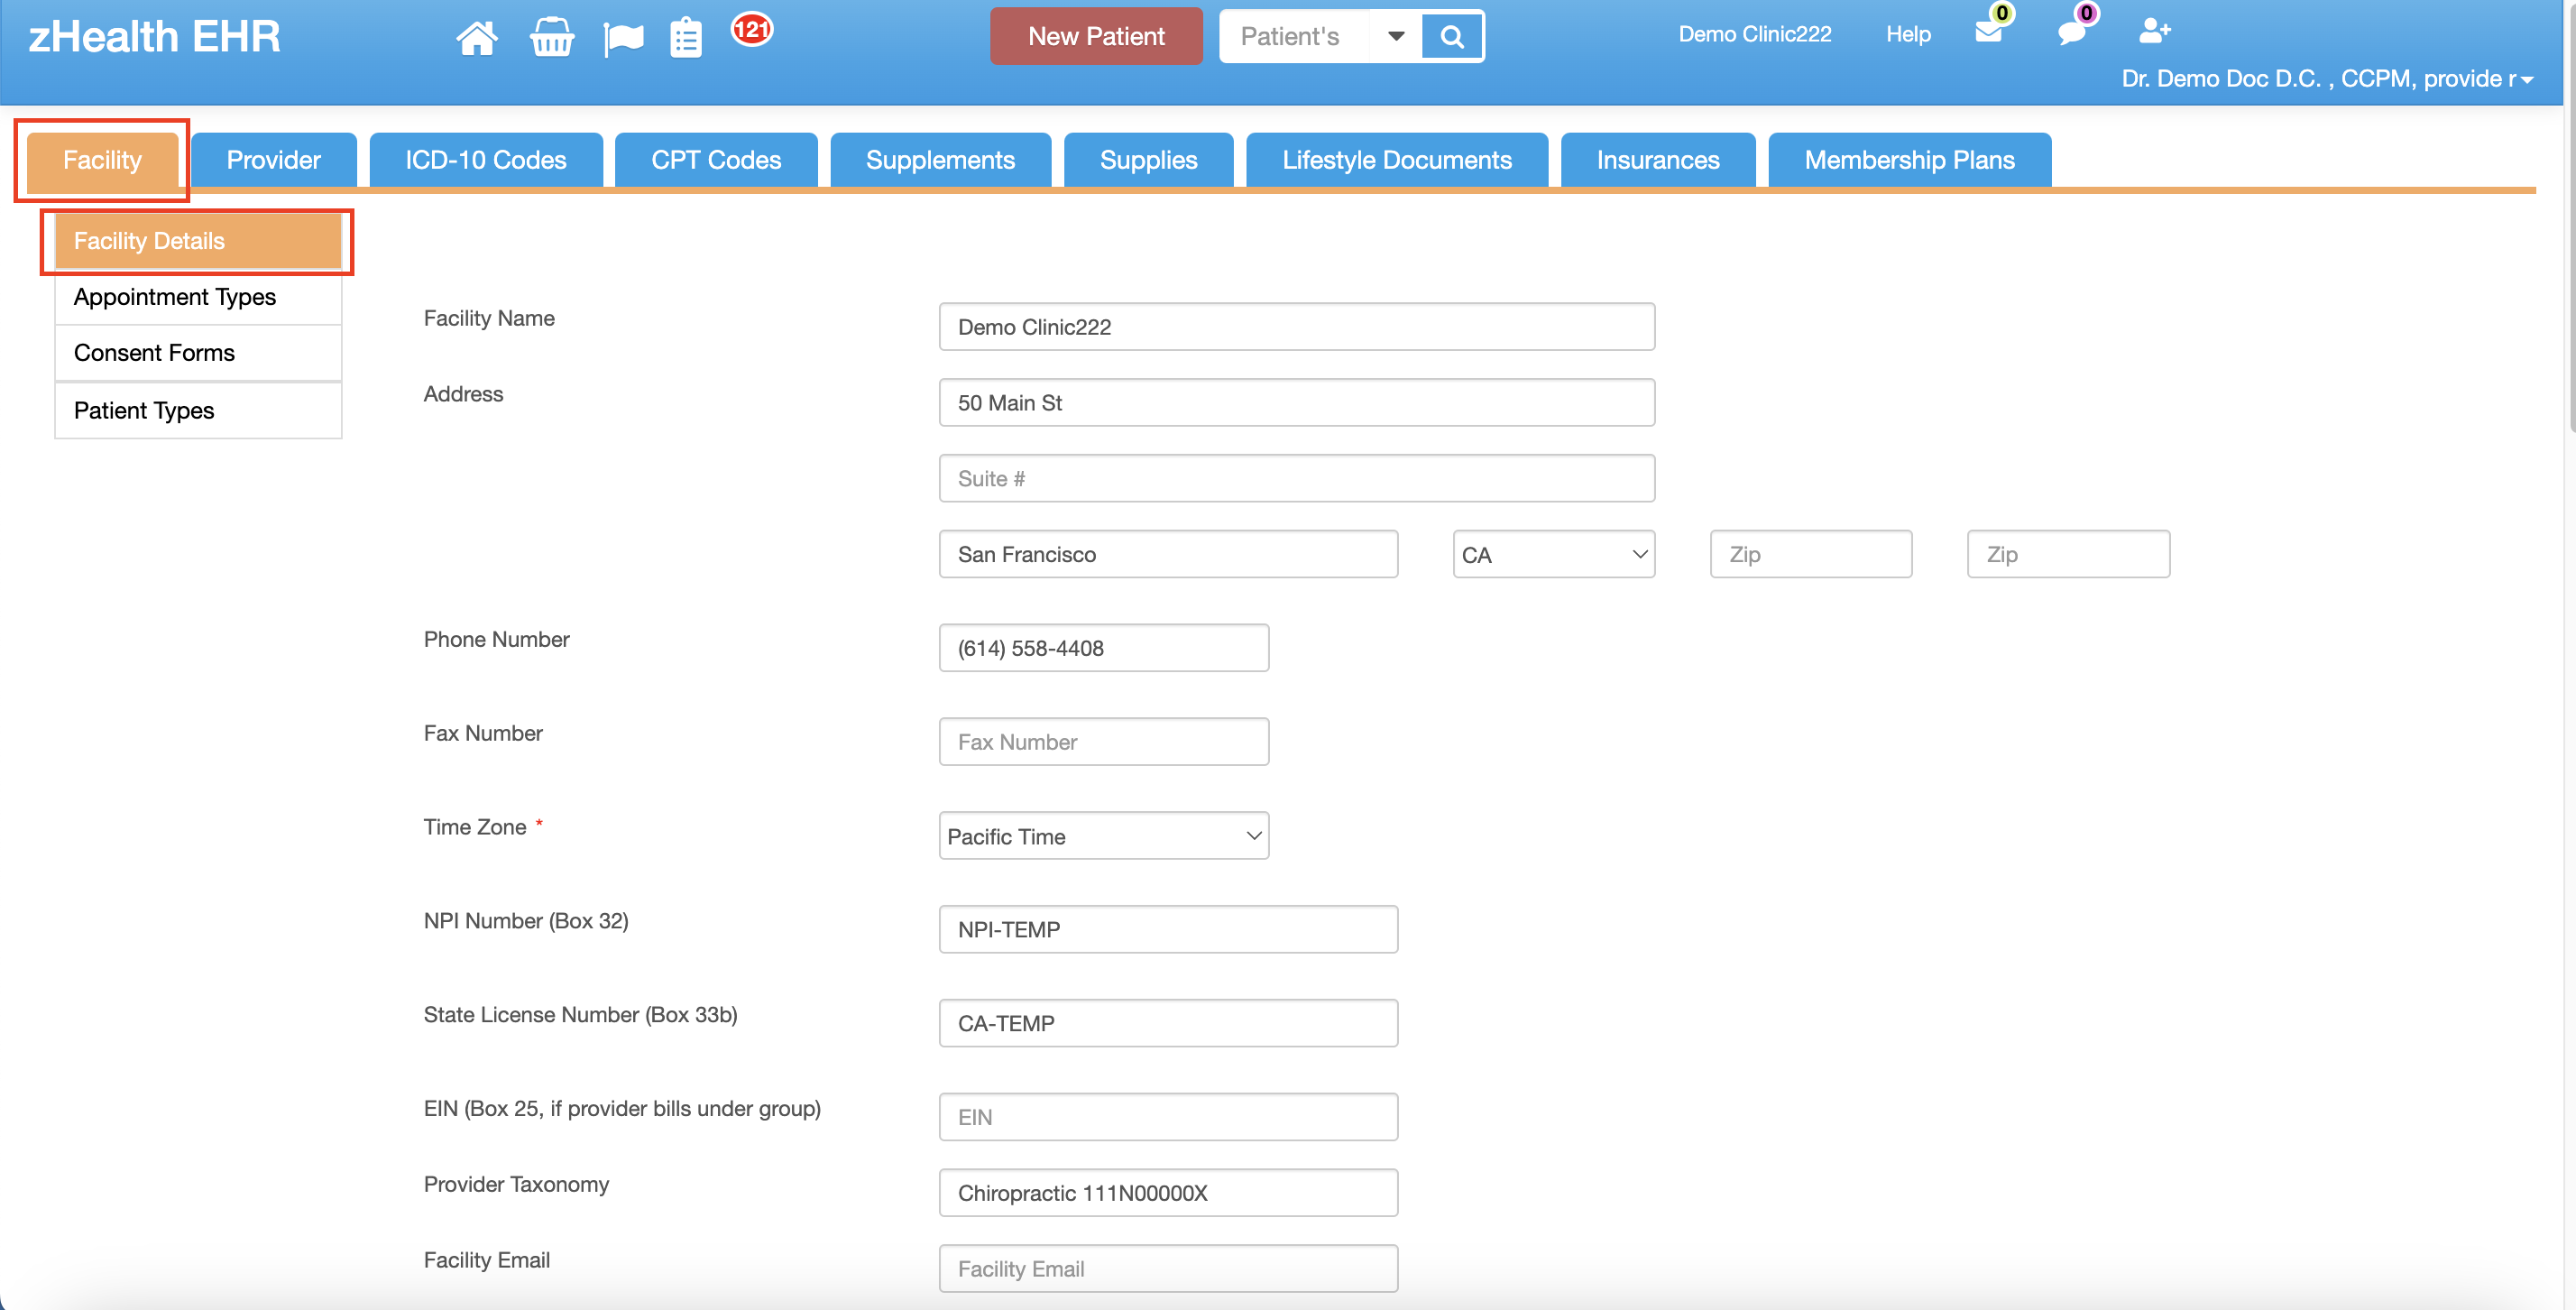Open the 121 notifications badge
The width and height of the screenshot is (2576, 1310).
(751, 29)
